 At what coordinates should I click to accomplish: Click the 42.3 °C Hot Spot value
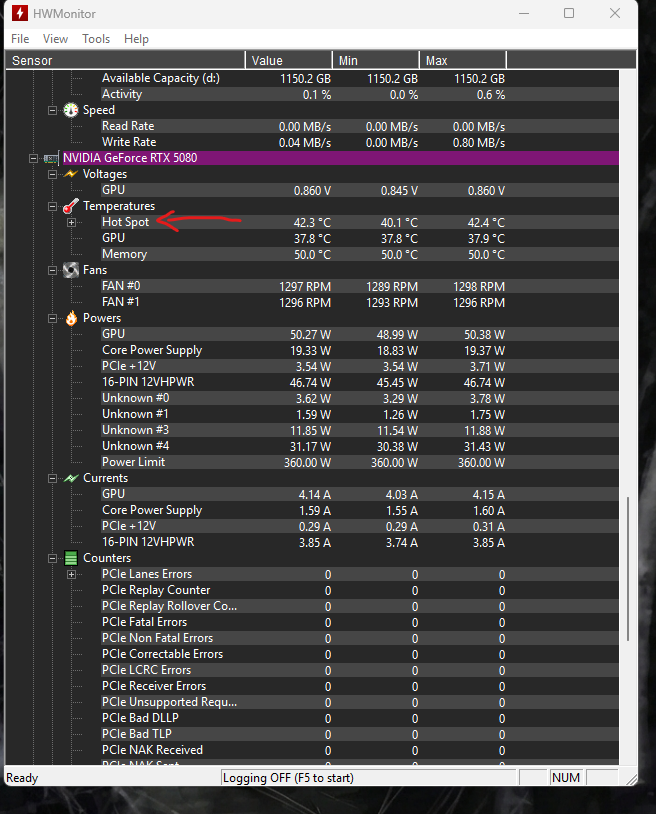[312, 223]
